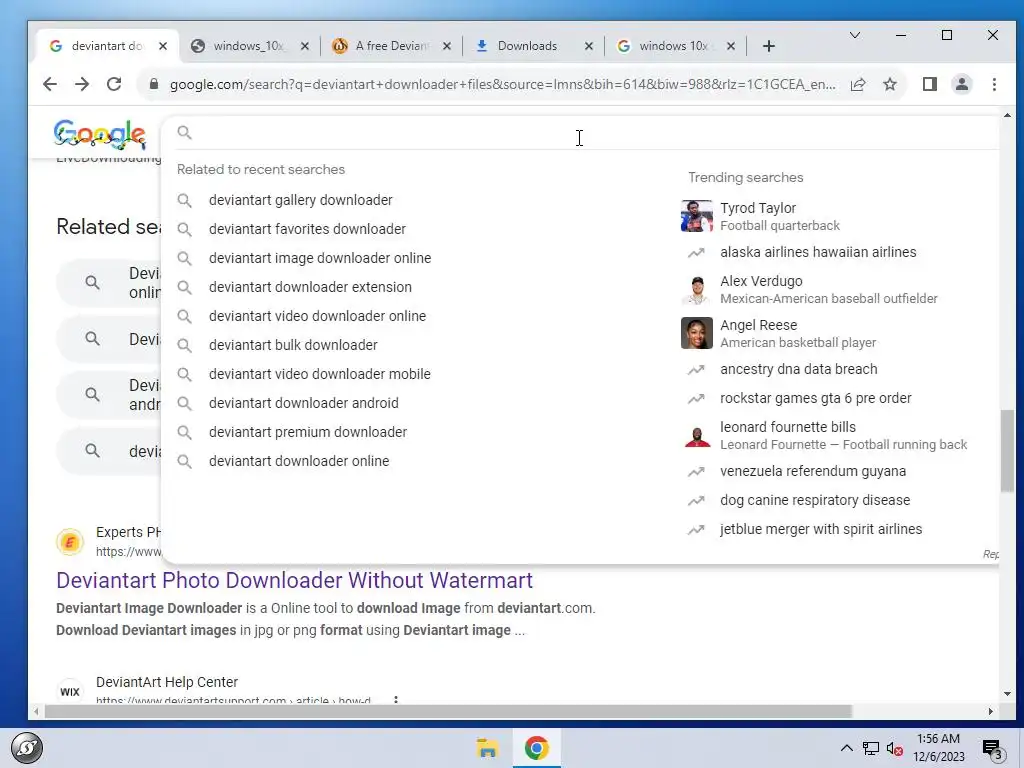Click the scroll-up arrow of page scrollbar

point(1007,116)
